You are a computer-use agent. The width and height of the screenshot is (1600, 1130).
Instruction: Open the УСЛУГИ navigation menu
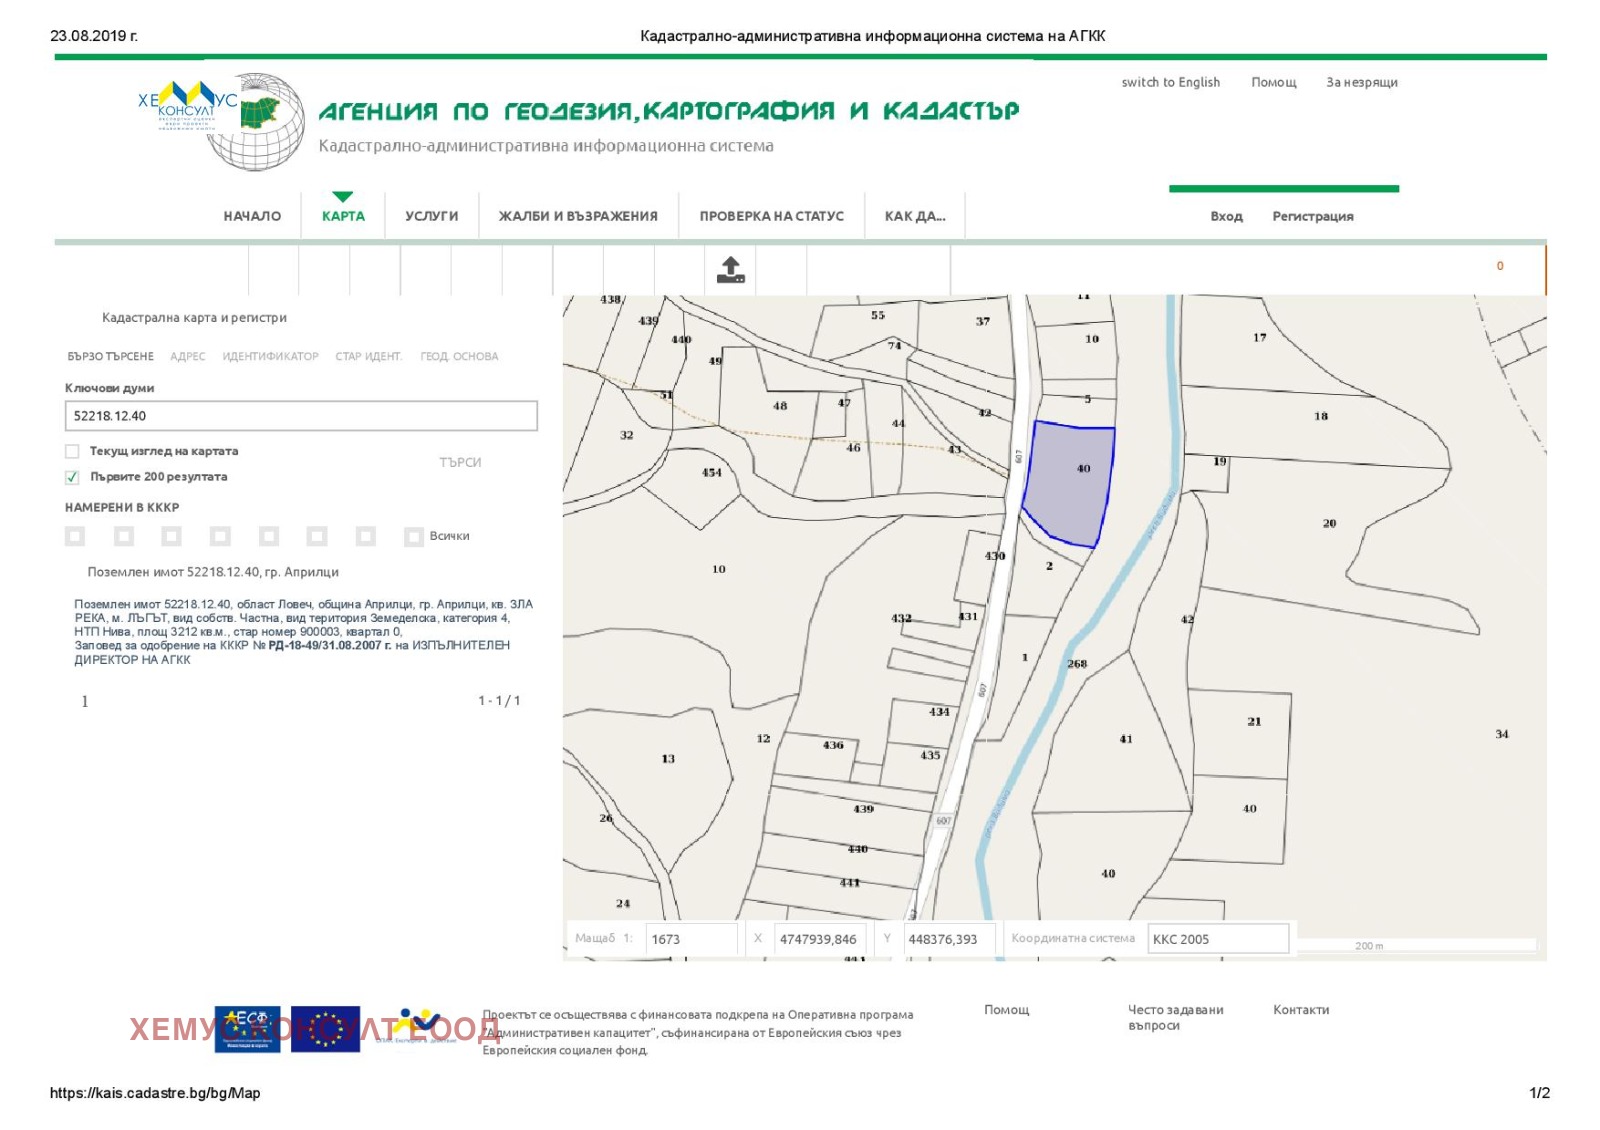coord(431,216)
